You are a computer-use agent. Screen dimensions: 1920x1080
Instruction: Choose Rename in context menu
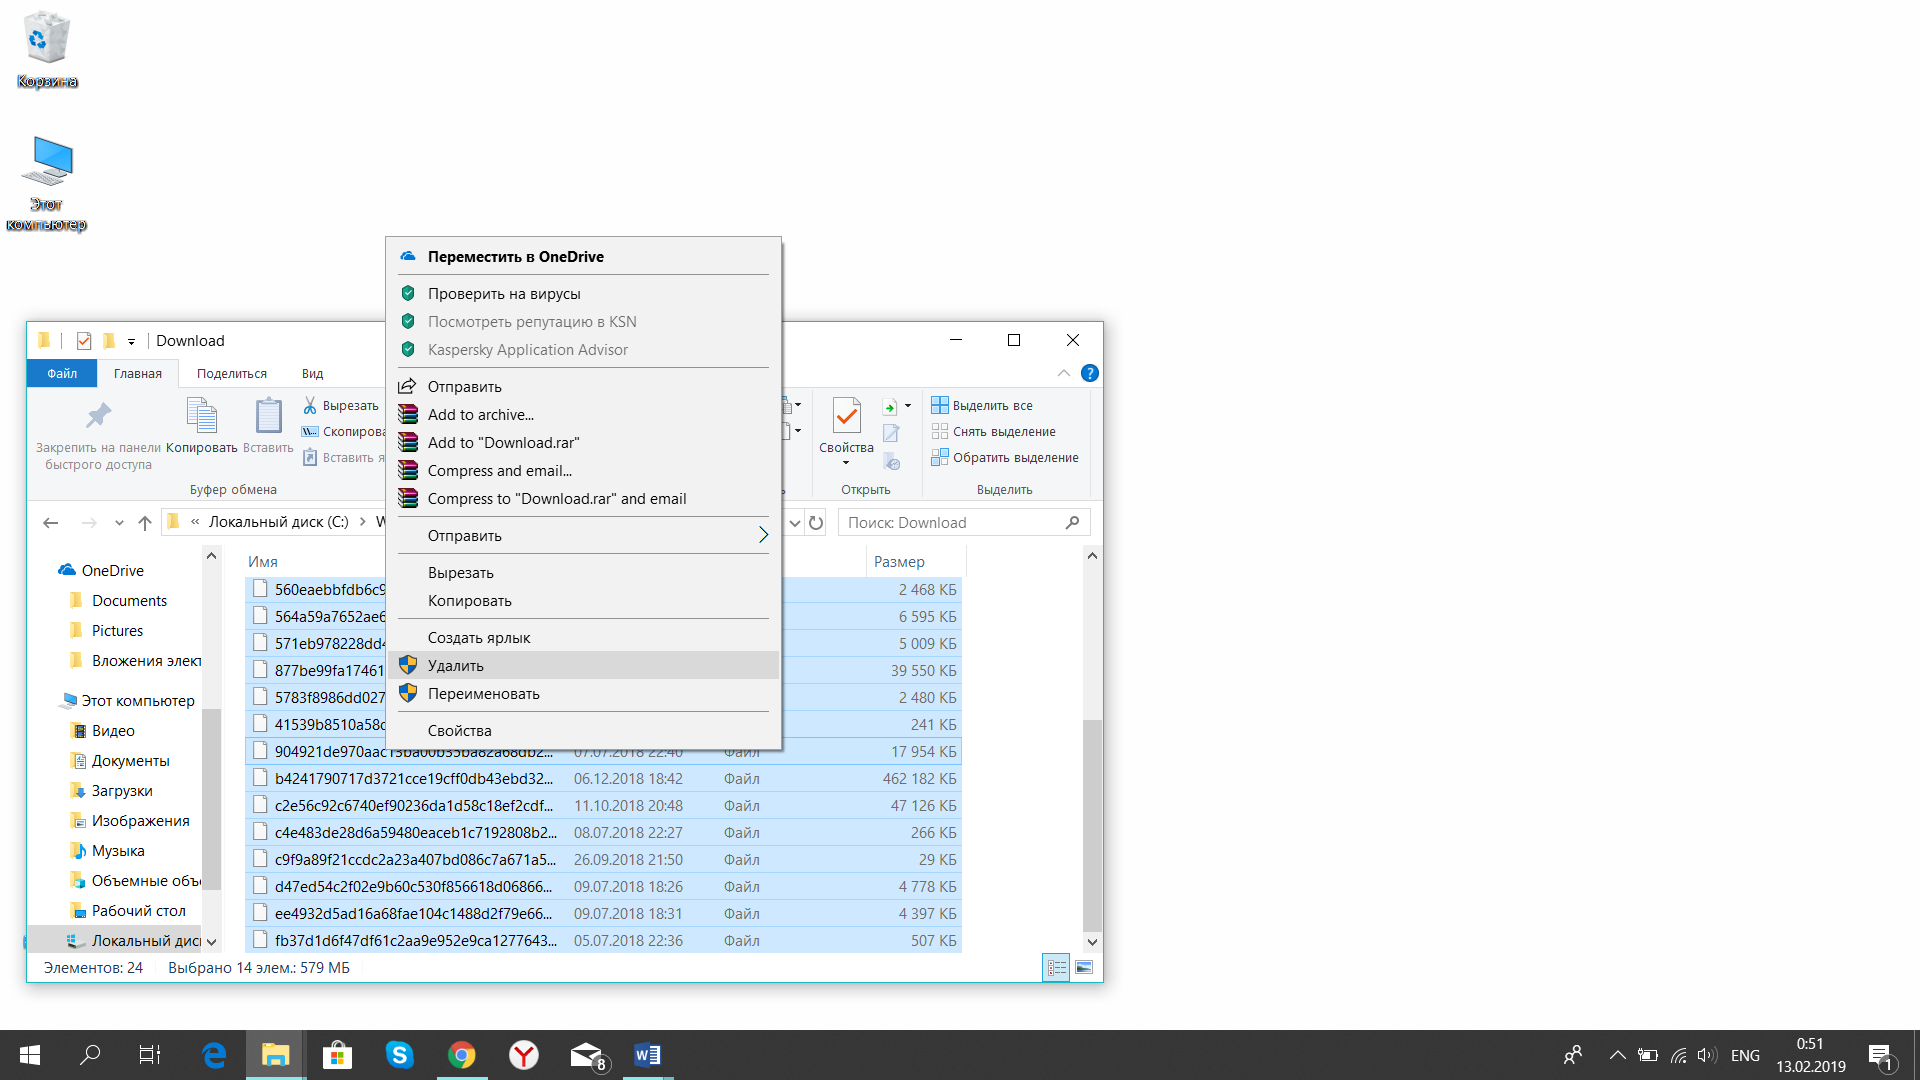tap(584, 693)
